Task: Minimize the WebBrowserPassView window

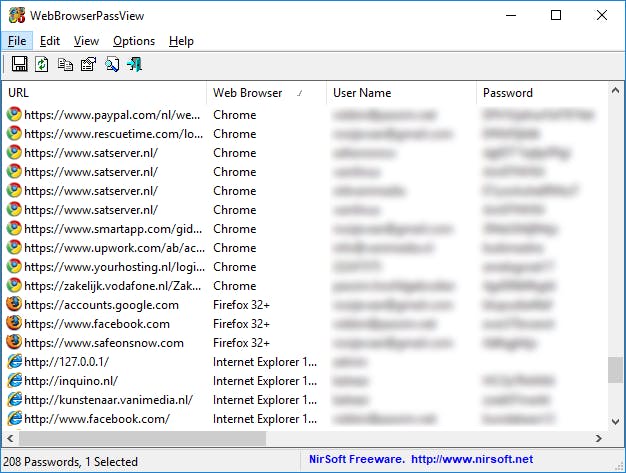Action: [x=511, y=16]
